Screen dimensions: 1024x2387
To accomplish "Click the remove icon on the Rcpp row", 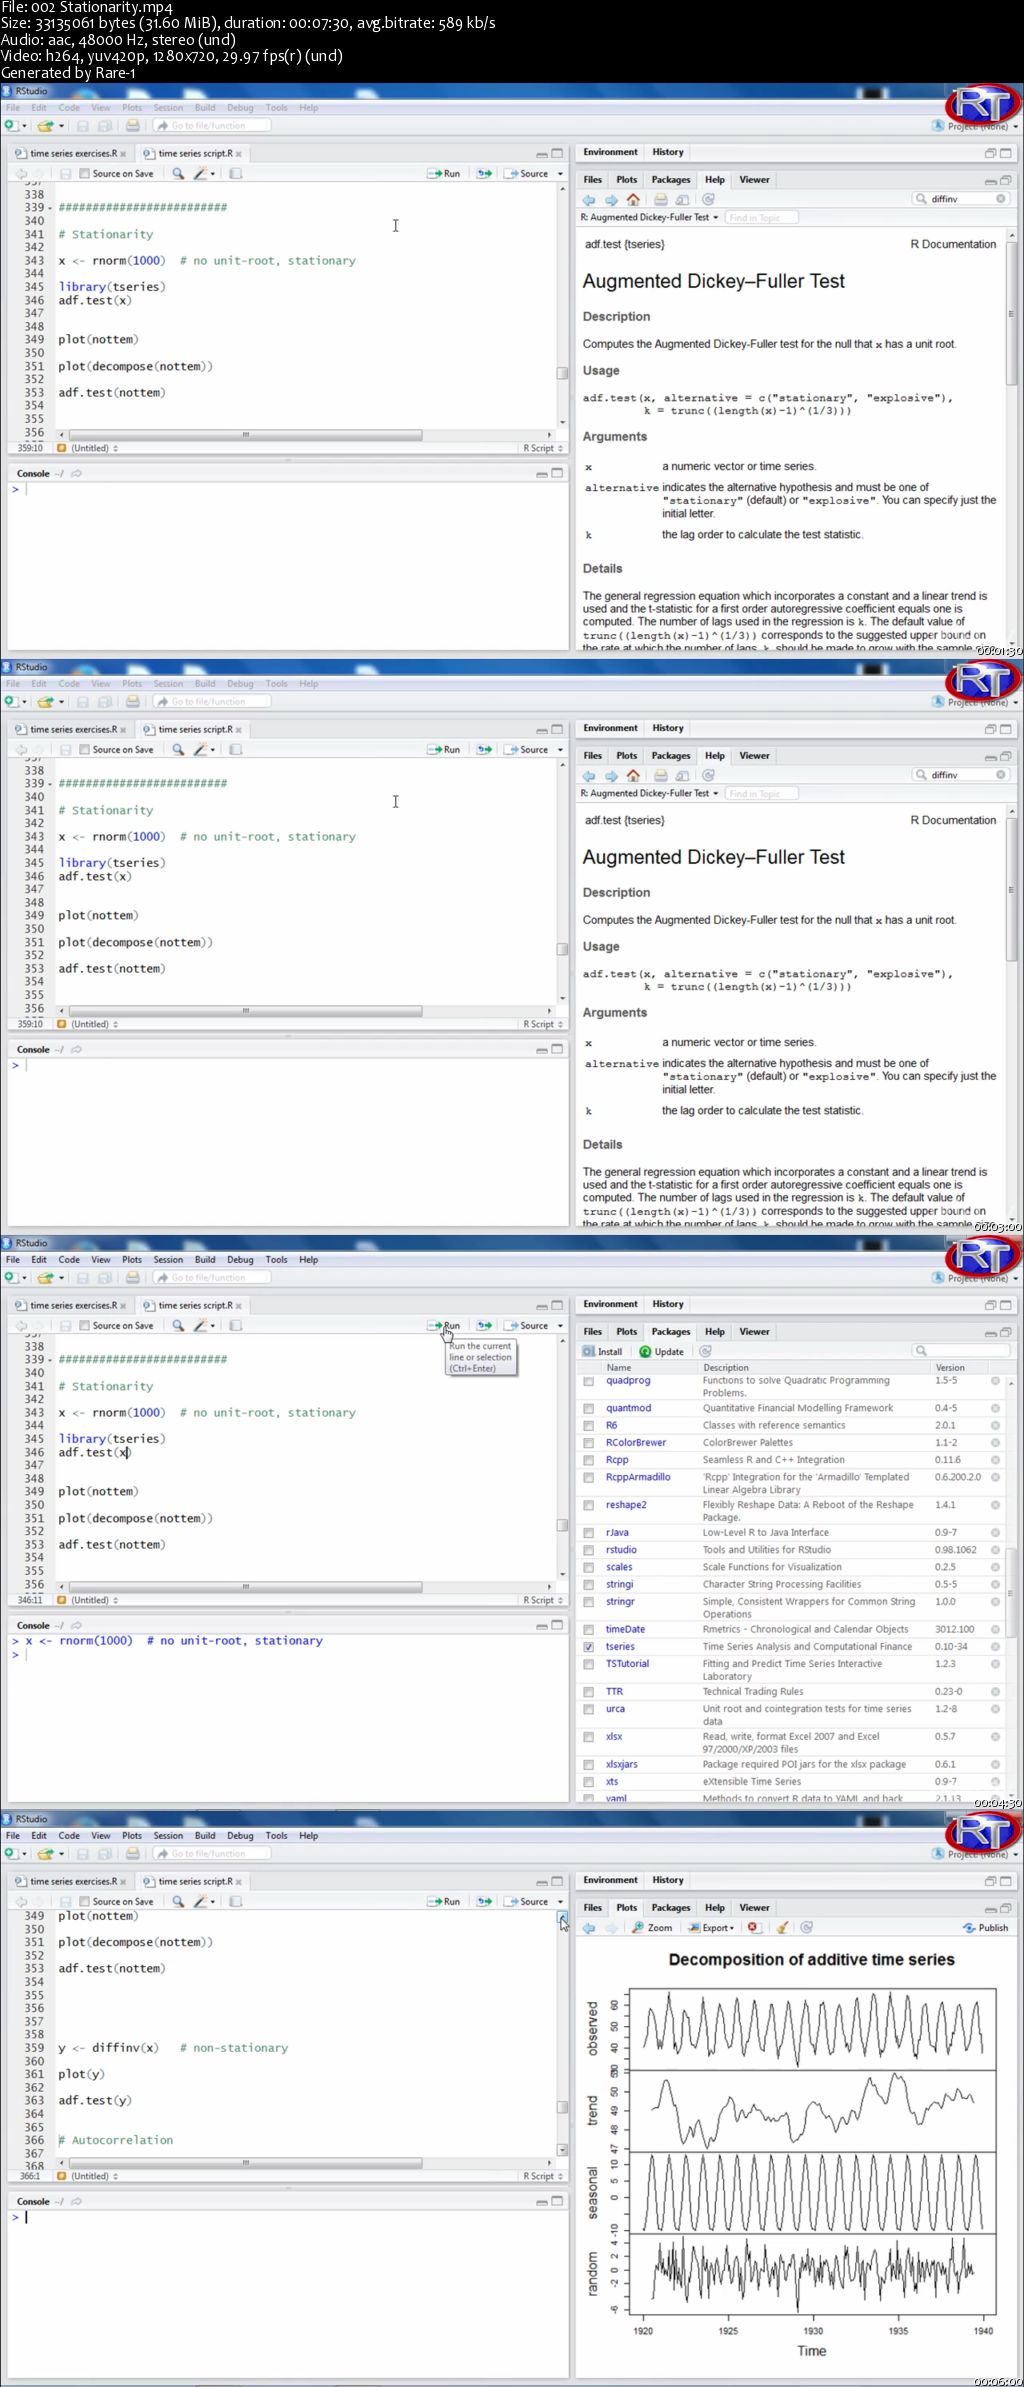I will (x=995, y=1459).
